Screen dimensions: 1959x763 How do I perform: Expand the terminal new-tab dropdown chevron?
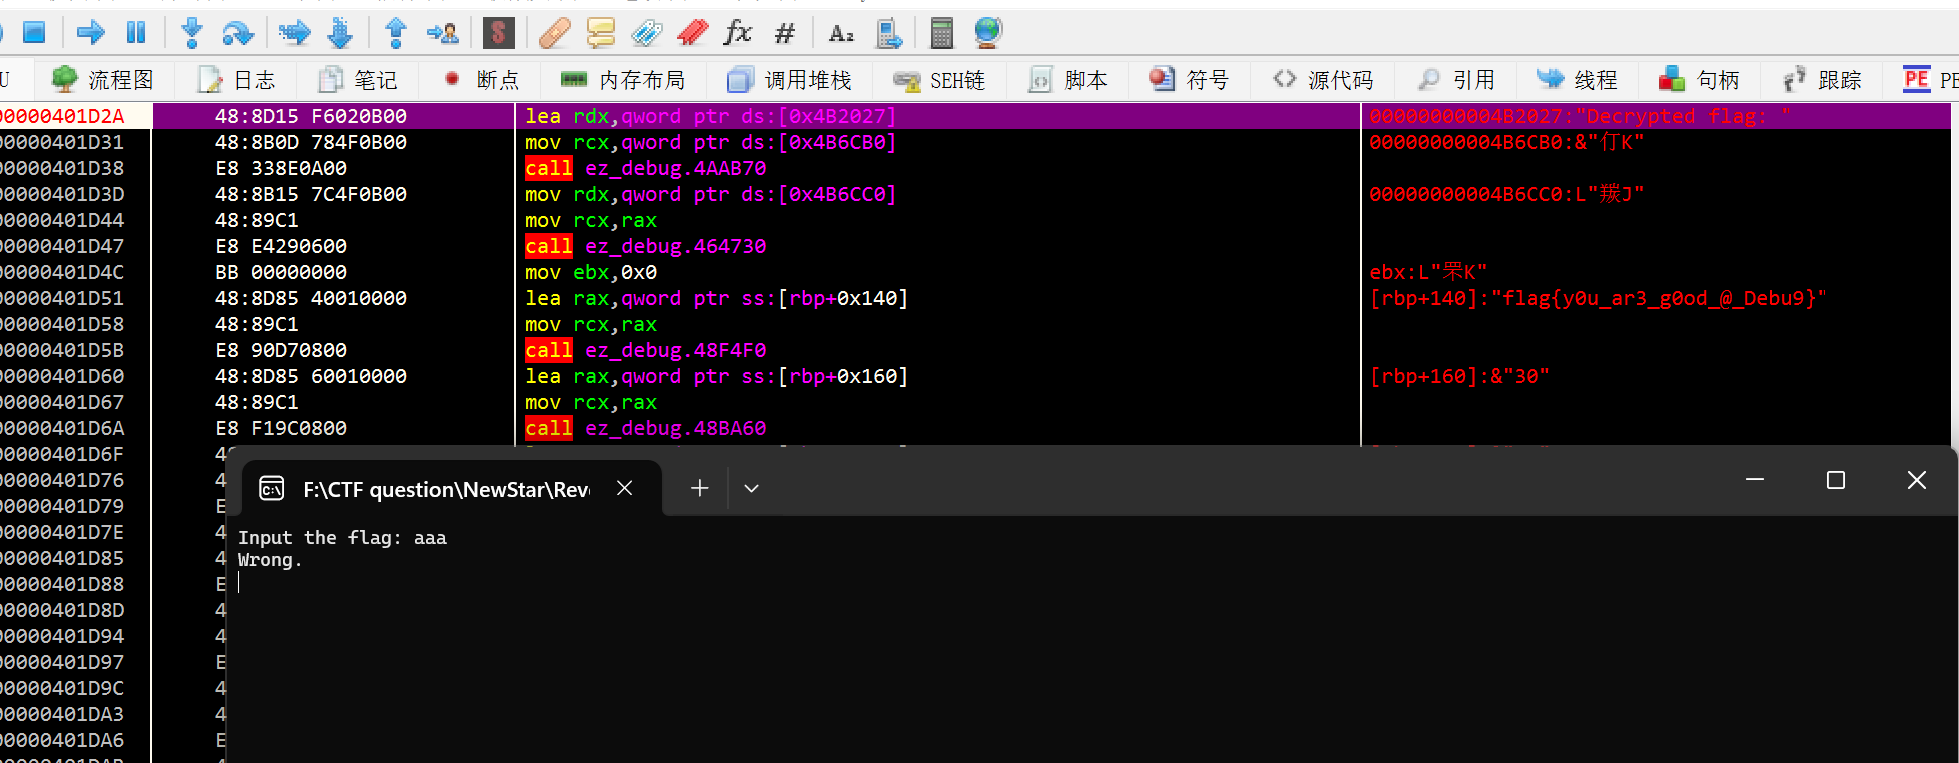[751, 488]
